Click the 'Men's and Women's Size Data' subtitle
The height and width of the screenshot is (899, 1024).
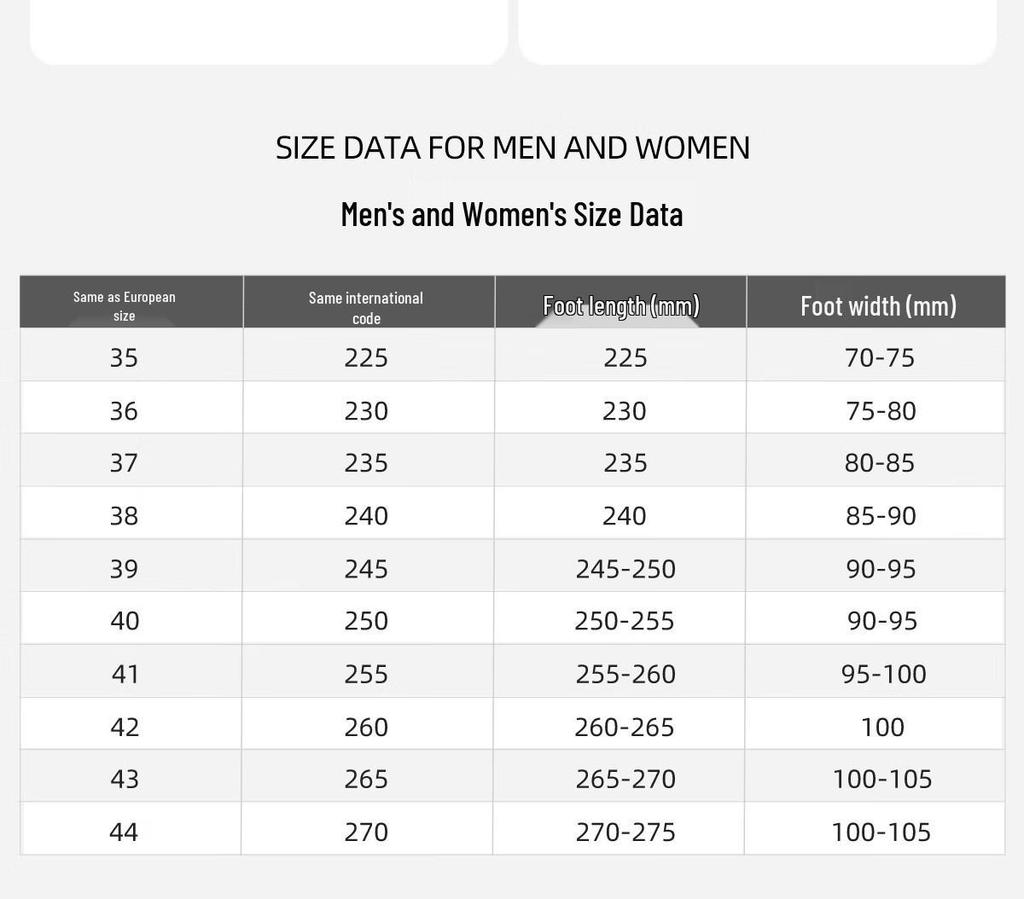coord(512,214)
